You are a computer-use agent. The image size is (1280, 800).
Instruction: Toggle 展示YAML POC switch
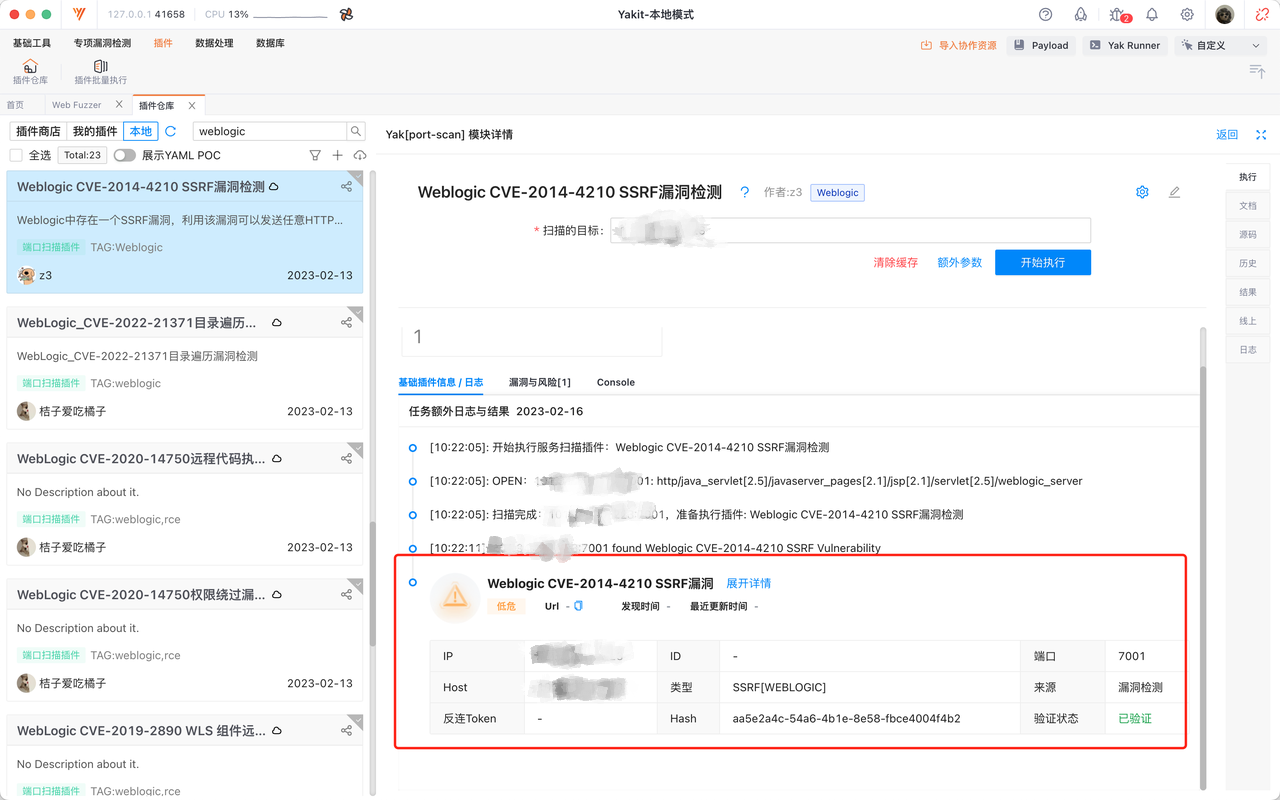tap(124, 155)
